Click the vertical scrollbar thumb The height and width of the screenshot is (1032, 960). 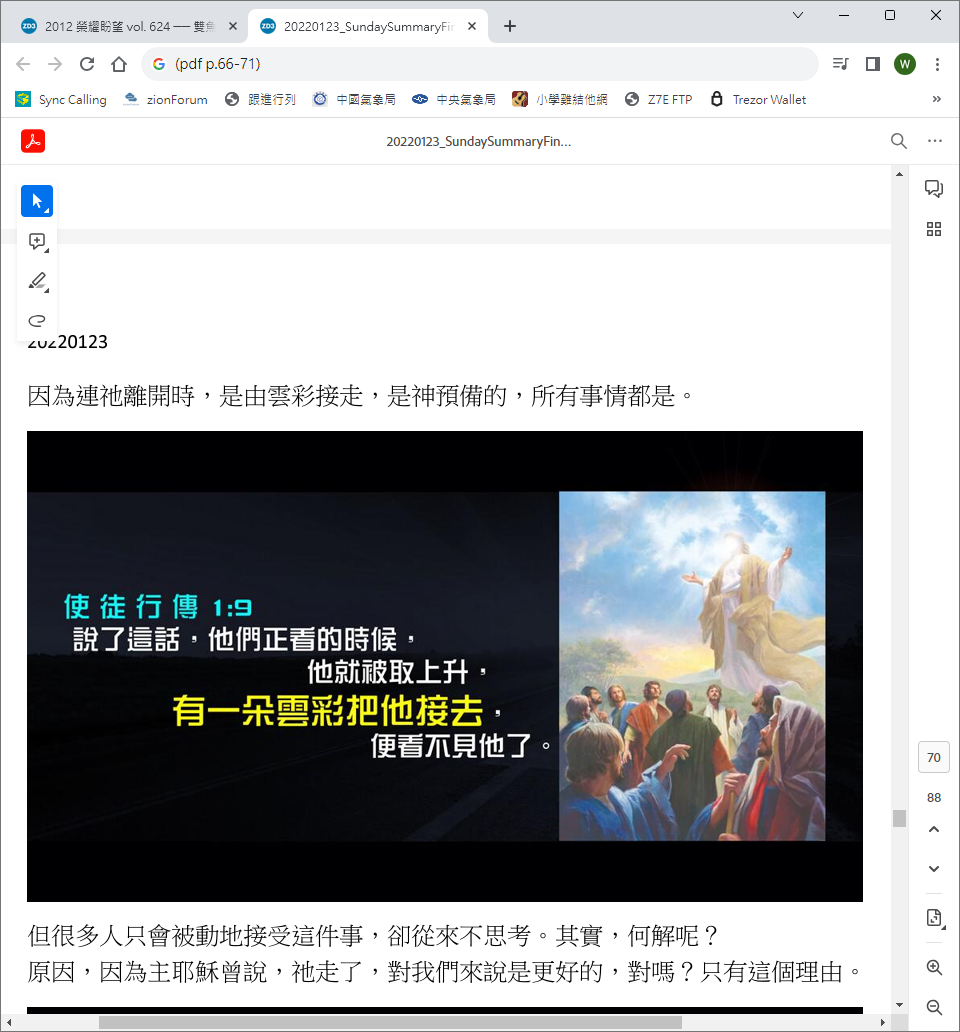pyautogui.click(x=899, y=818)
